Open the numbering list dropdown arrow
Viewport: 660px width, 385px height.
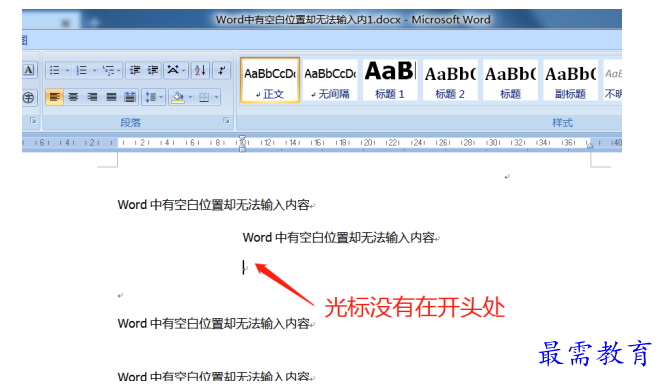point(94,70)
